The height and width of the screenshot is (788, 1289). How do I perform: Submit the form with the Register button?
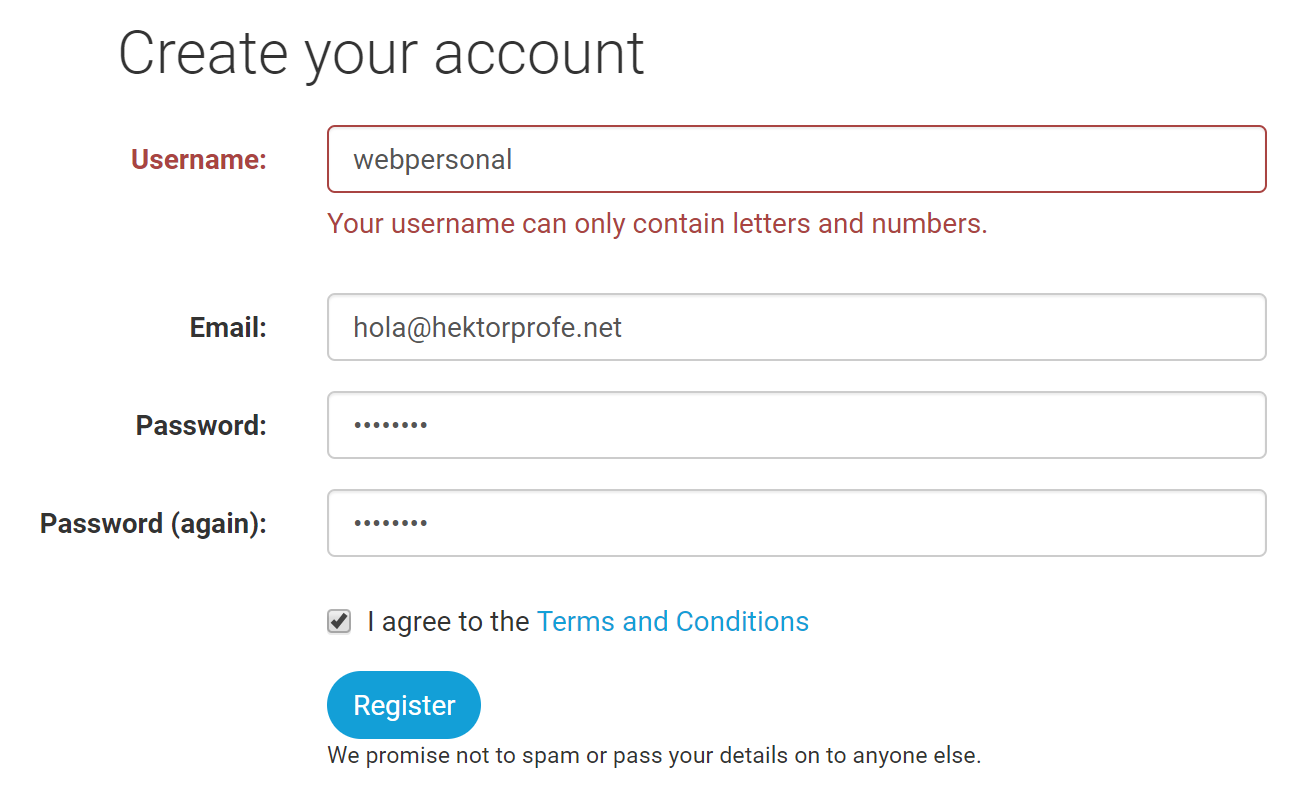(x=404, y=705)
